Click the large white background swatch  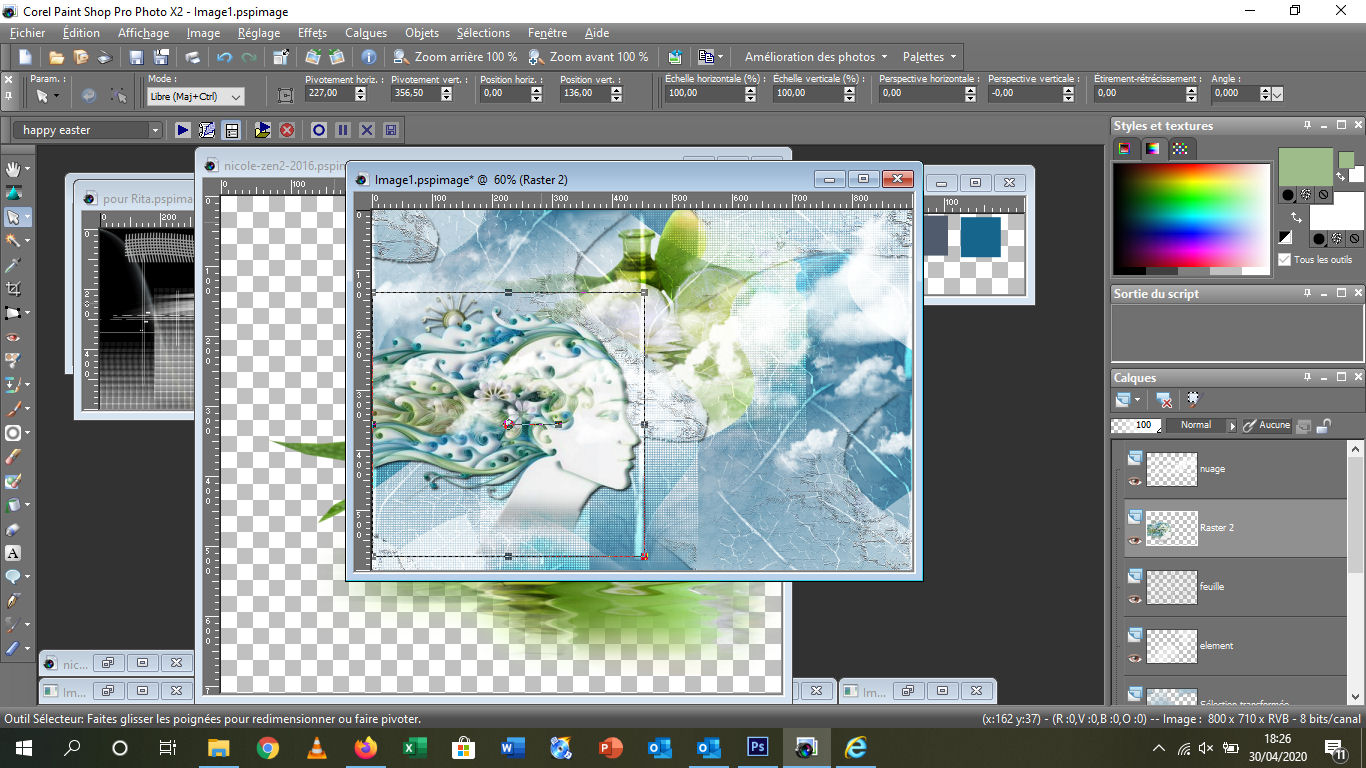1336,210
